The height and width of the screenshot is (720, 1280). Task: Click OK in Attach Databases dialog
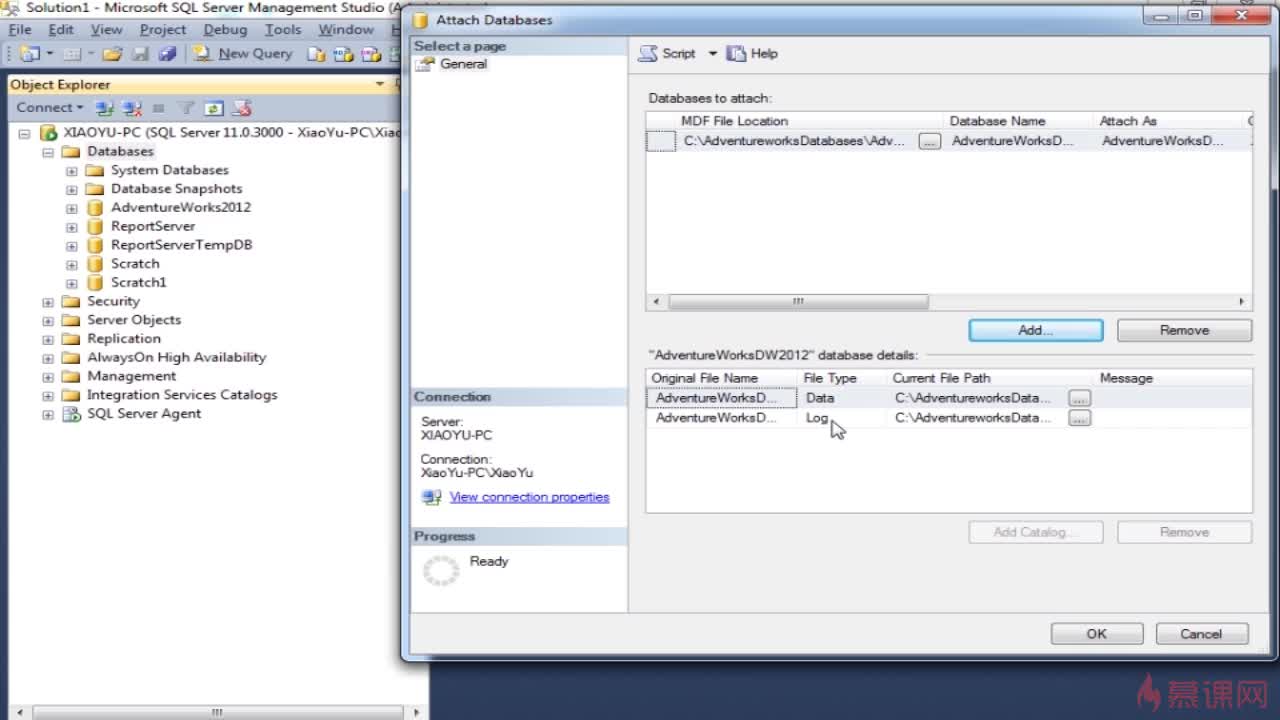click(x=1097, y=634)
